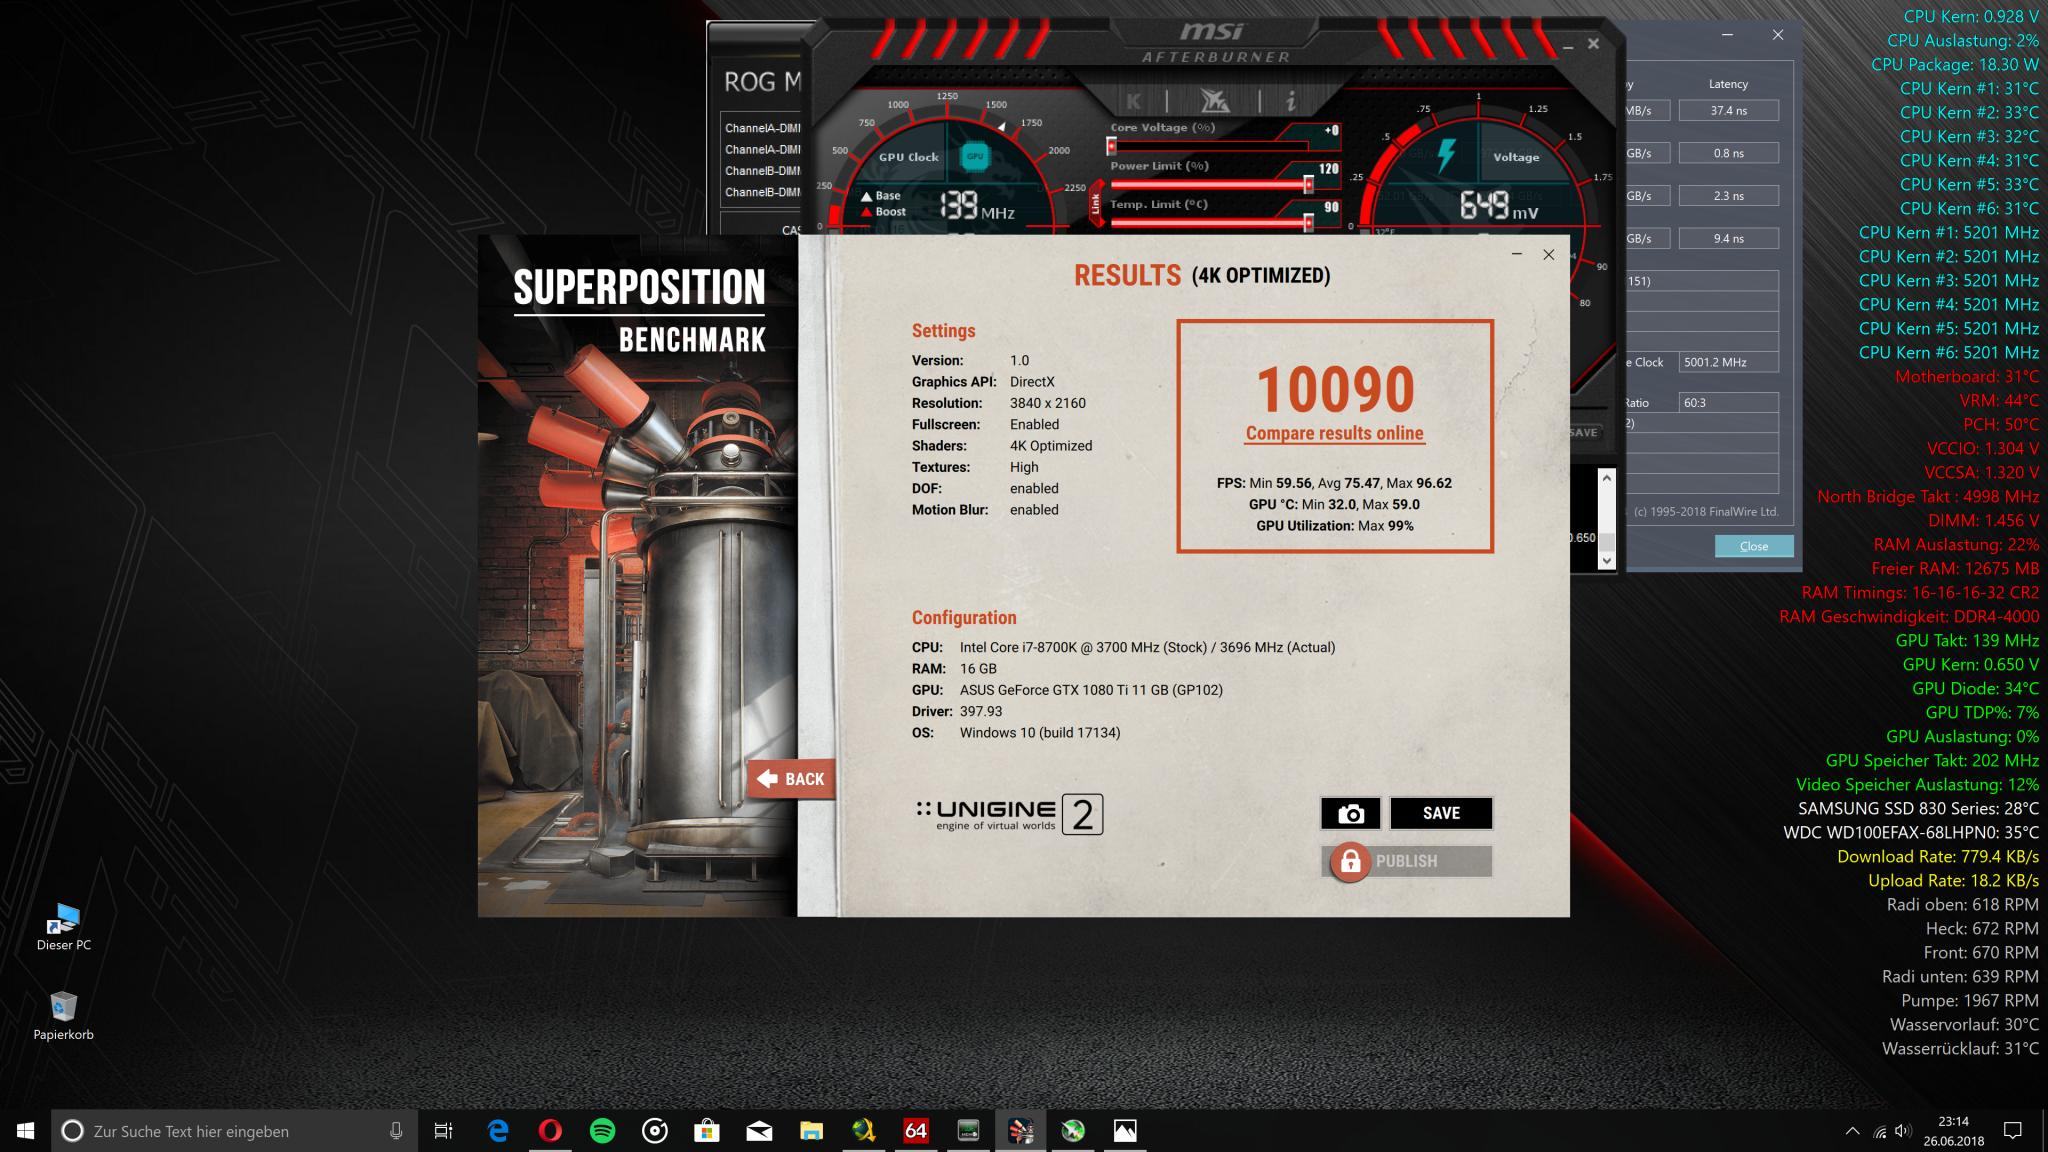The width and height of the screenshot is (2048, 1152).
Task: Open the AIDA64 taskbar icon
Action: (915, 1131)
